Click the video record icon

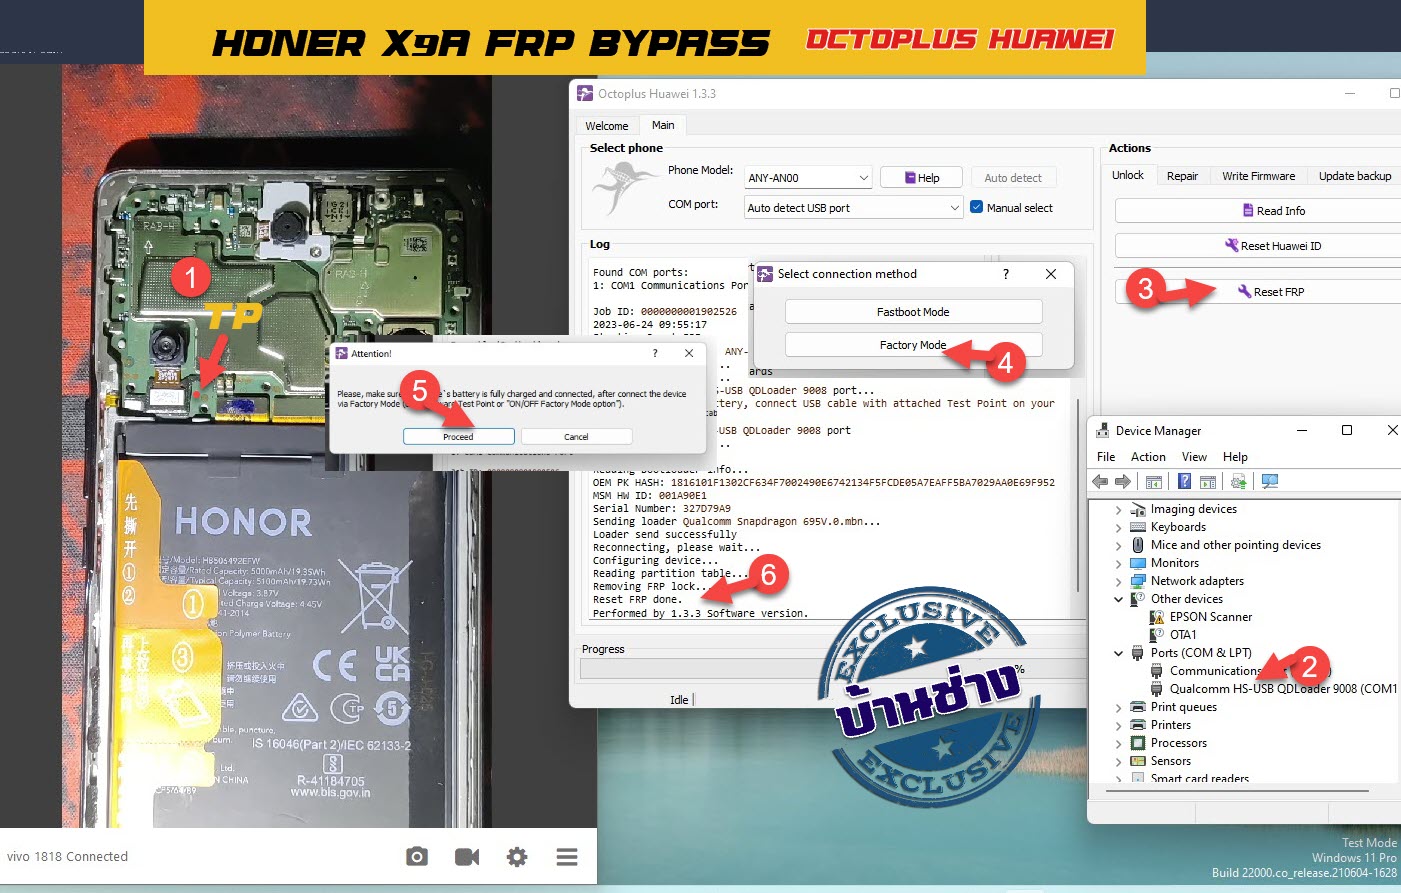point(467,857)
